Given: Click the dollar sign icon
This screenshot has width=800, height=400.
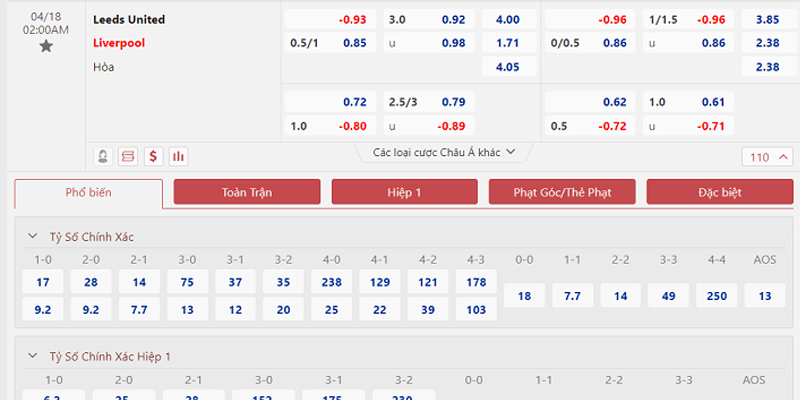Looking at the screenshot, I should point(153,157).
